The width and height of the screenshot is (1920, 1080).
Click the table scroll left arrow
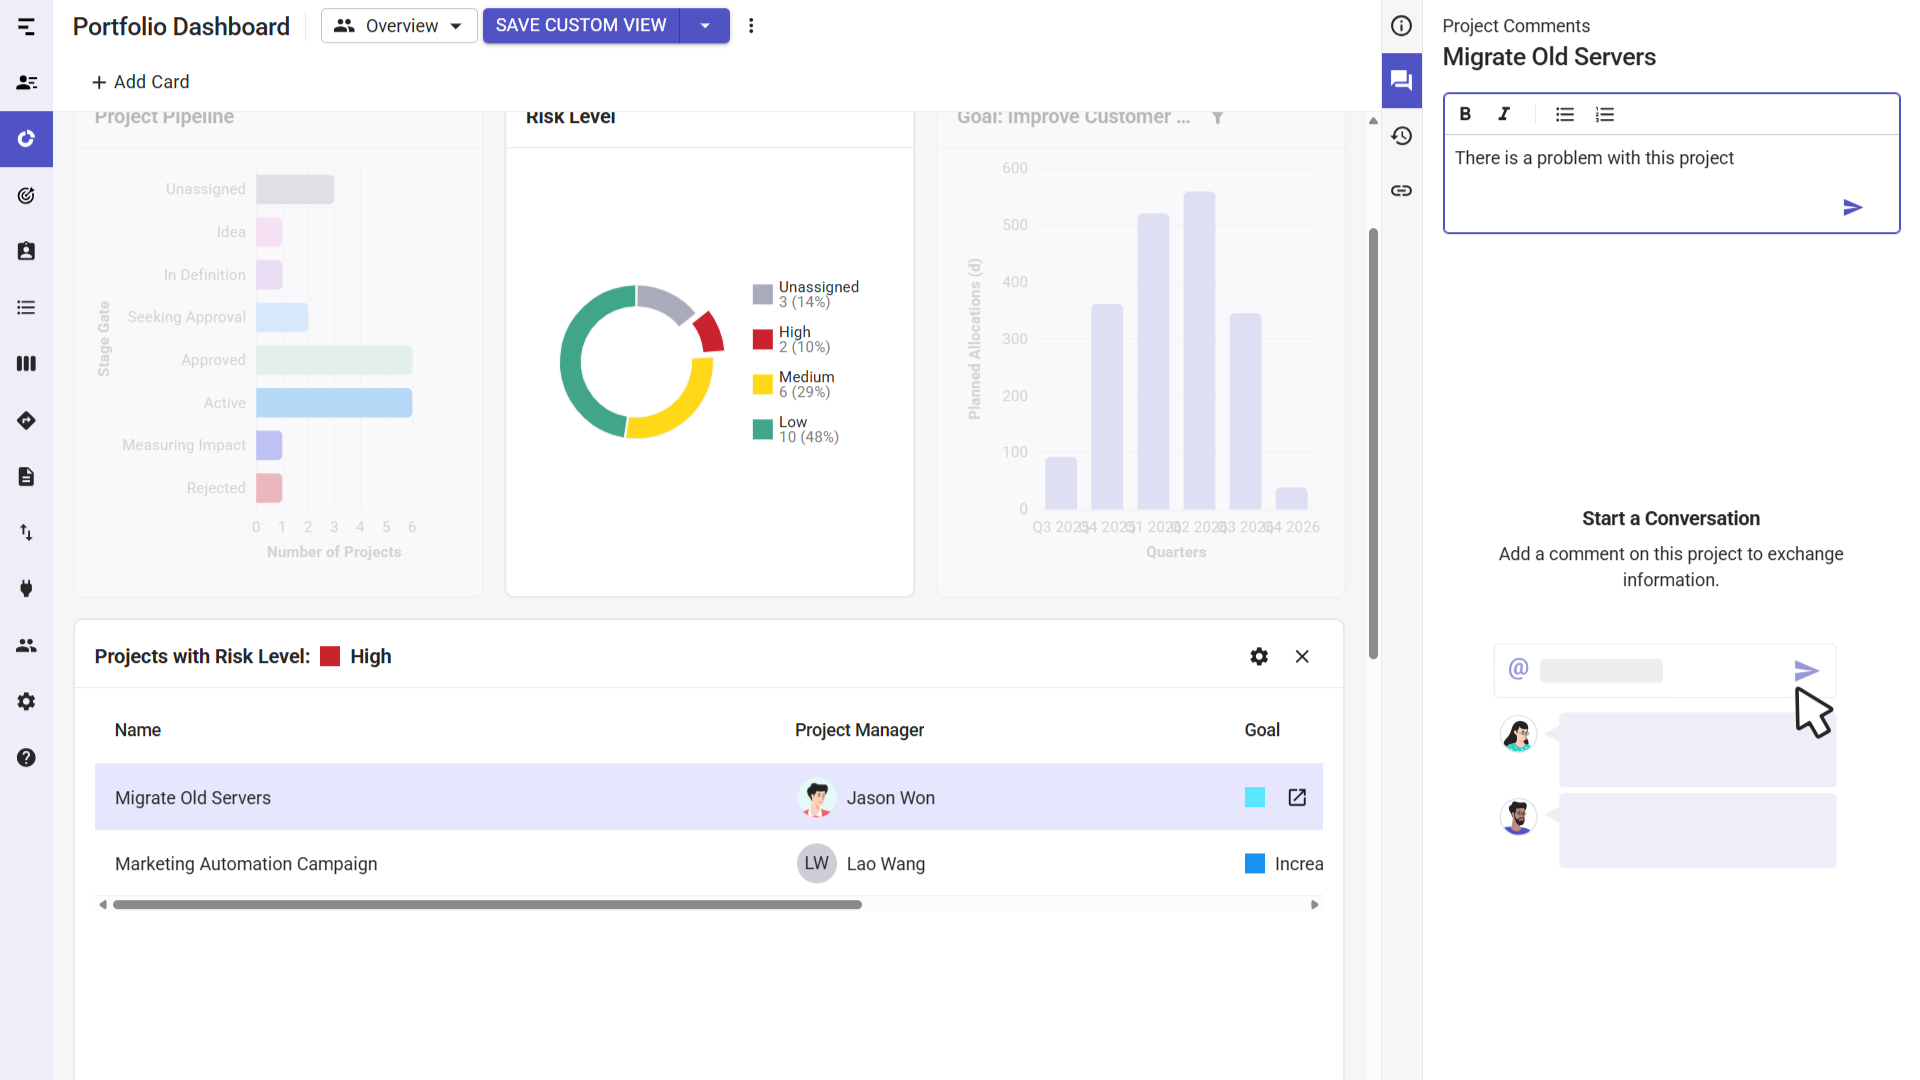coord(103,904)
